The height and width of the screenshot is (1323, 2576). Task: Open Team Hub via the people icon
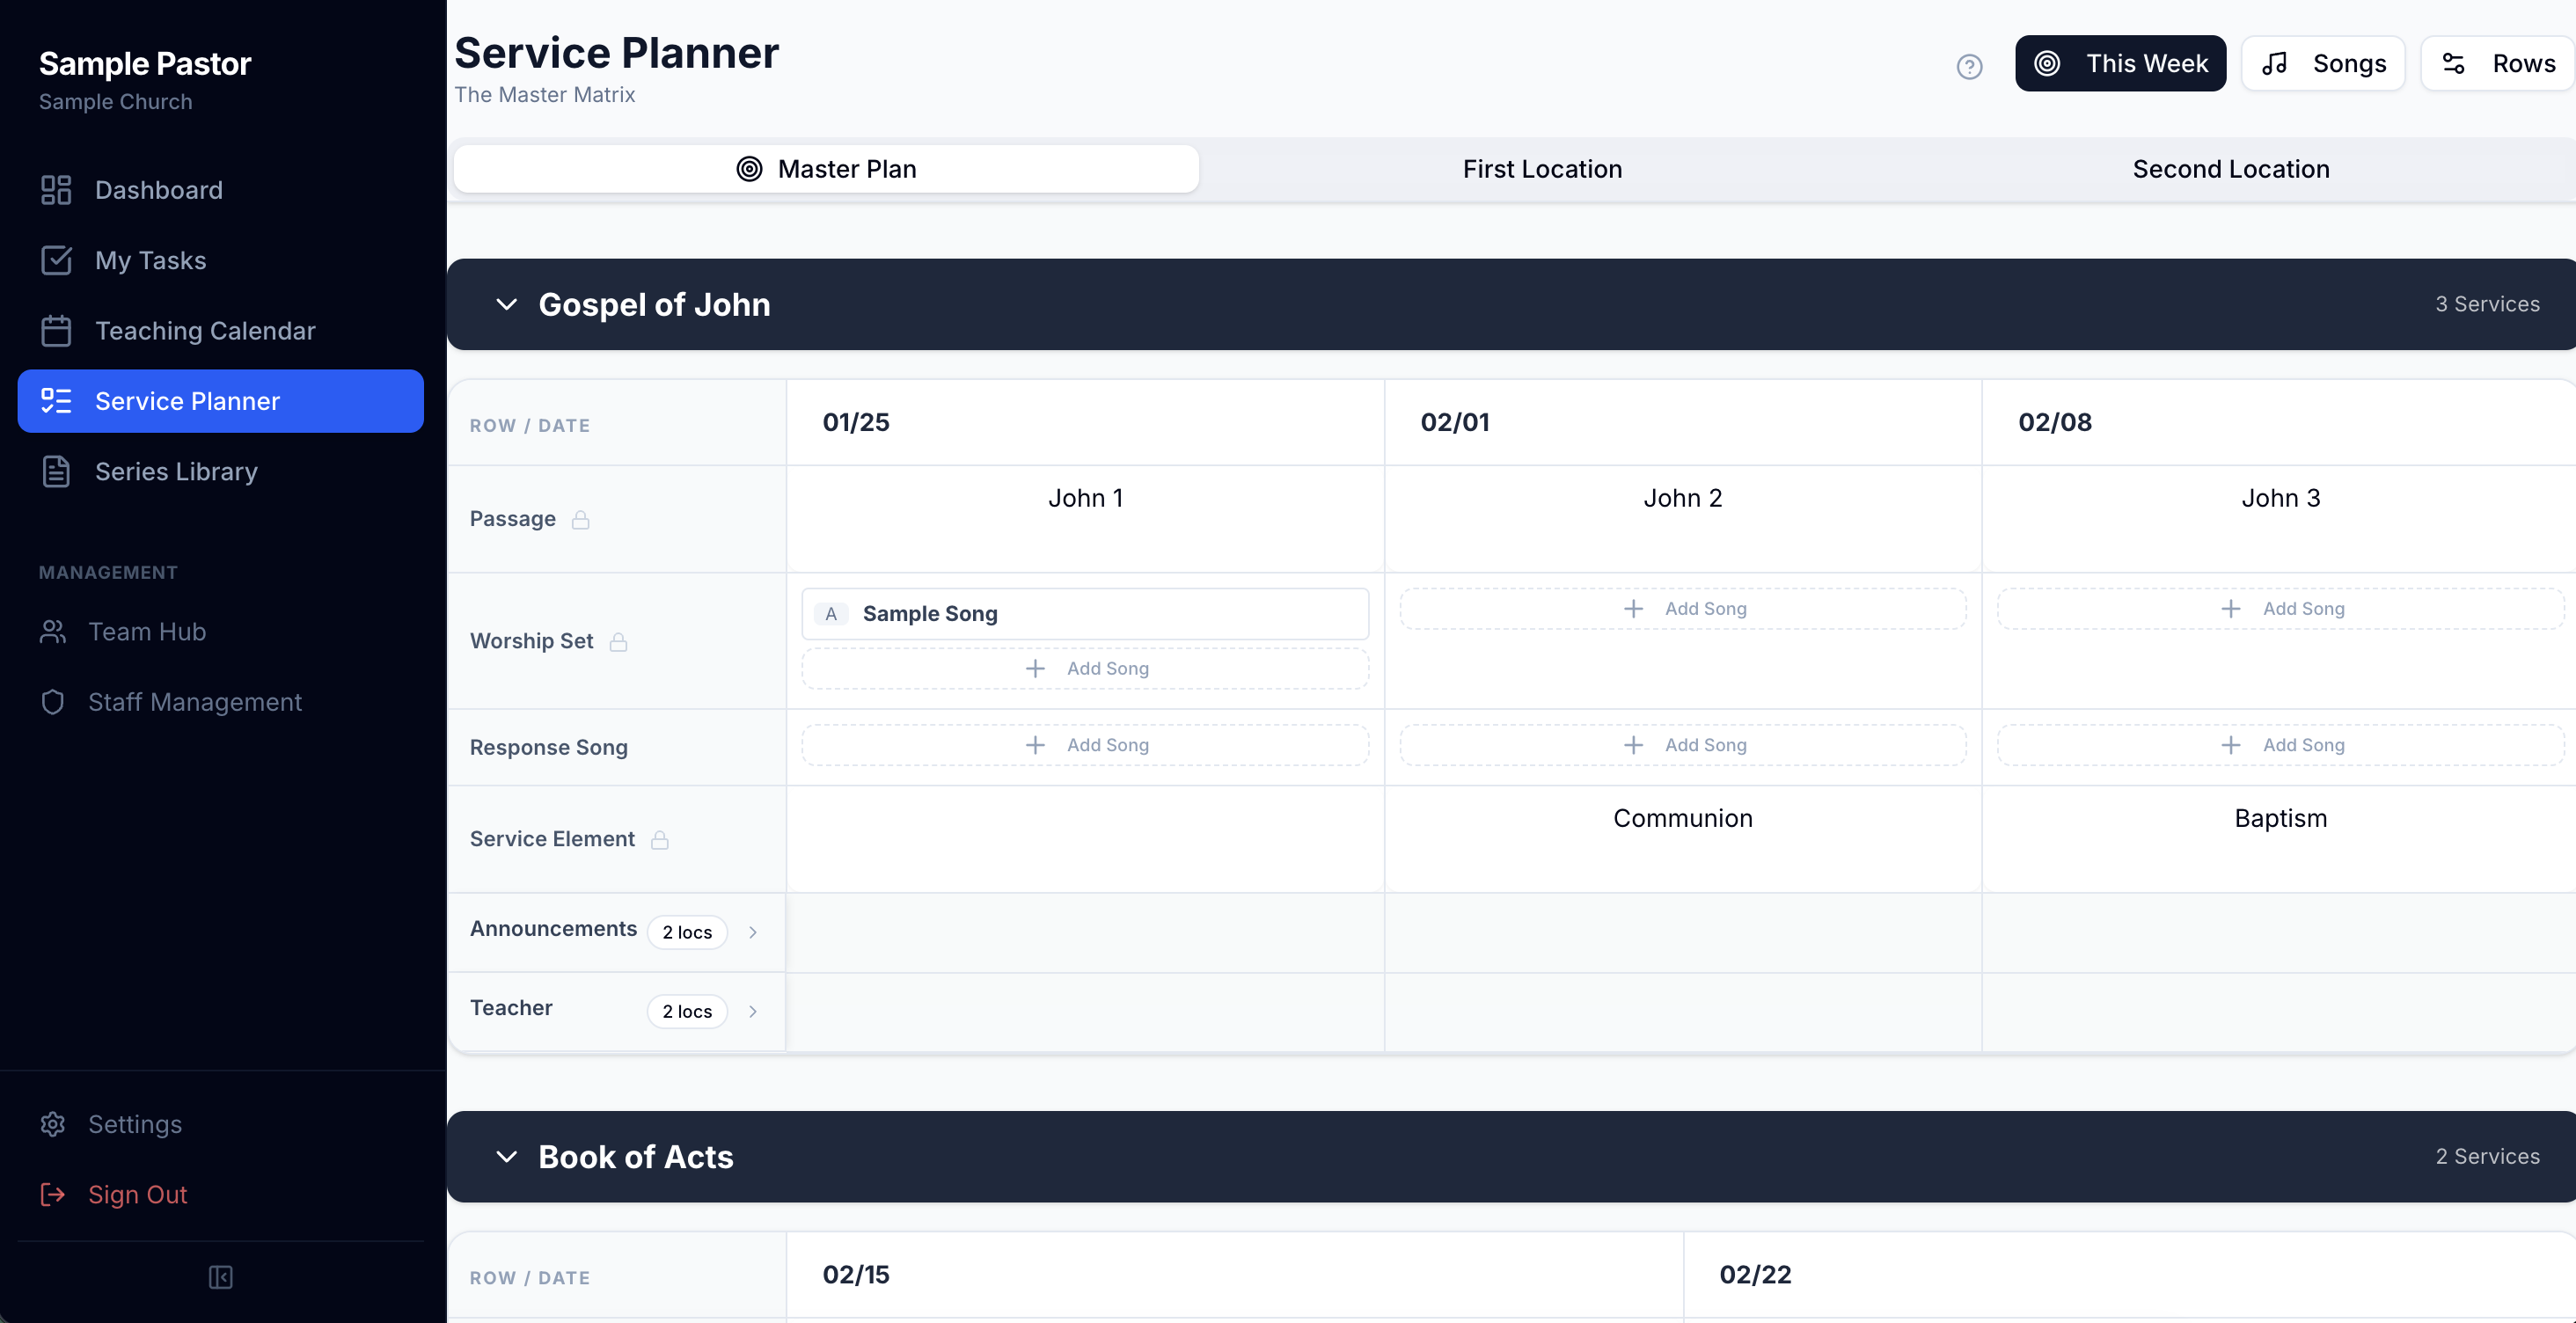(54, 631)
